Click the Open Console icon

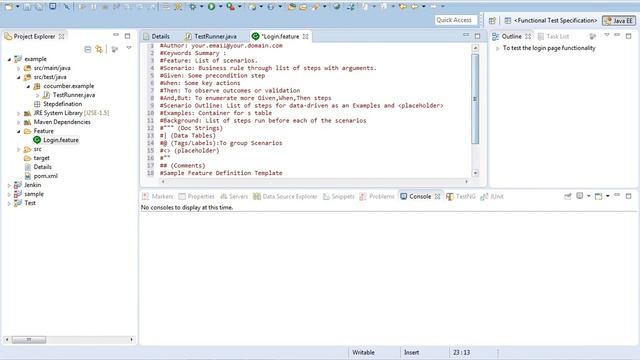pyautogui.click(x=598, y=196)
